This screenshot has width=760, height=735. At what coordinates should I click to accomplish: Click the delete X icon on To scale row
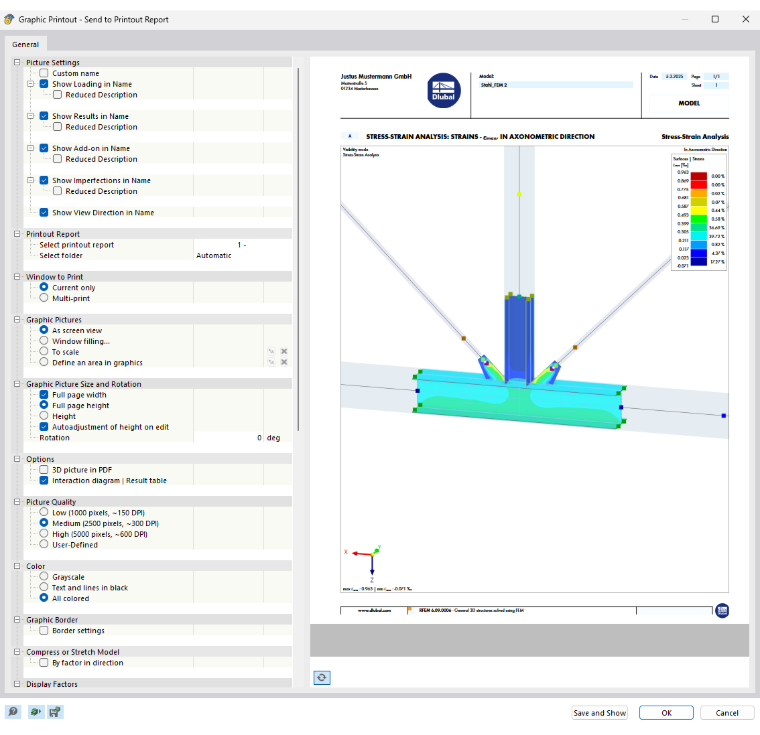coord(284,352)
